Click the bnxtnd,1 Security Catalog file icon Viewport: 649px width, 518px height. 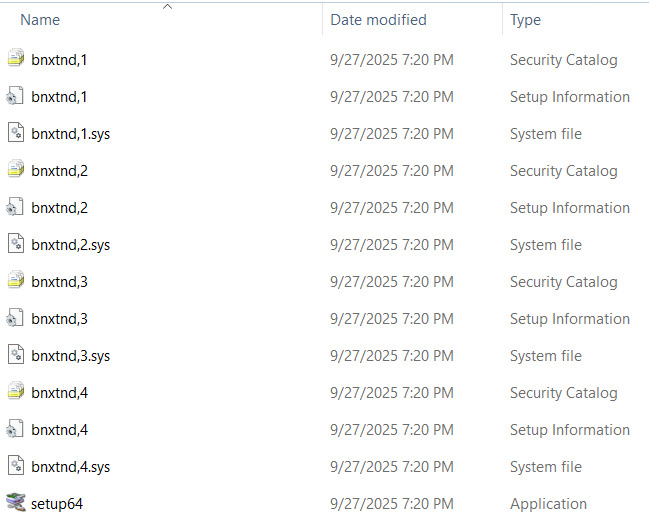(15, 60)
